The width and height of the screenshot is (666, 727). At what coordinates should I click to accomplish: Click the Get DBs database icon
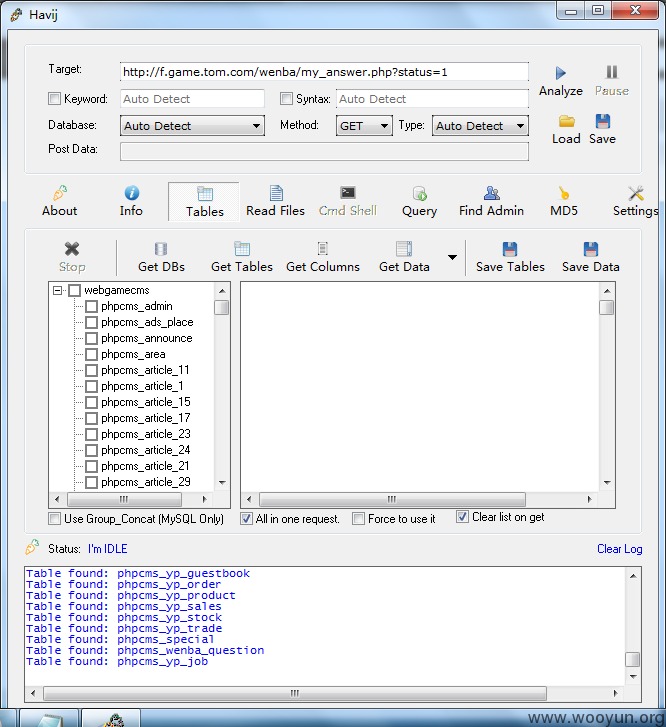coord(161,249)
